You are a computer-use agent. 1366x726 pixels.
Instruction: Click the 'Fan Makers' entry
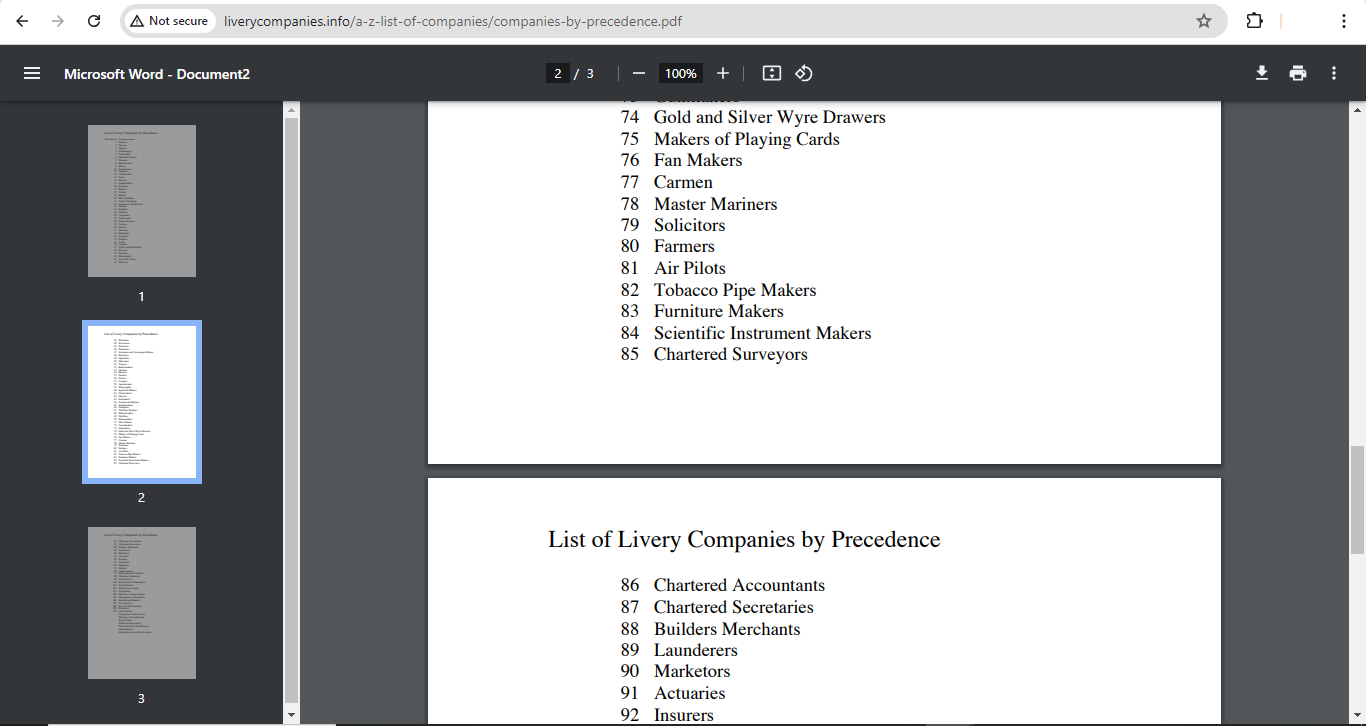(x=698, y=160)
